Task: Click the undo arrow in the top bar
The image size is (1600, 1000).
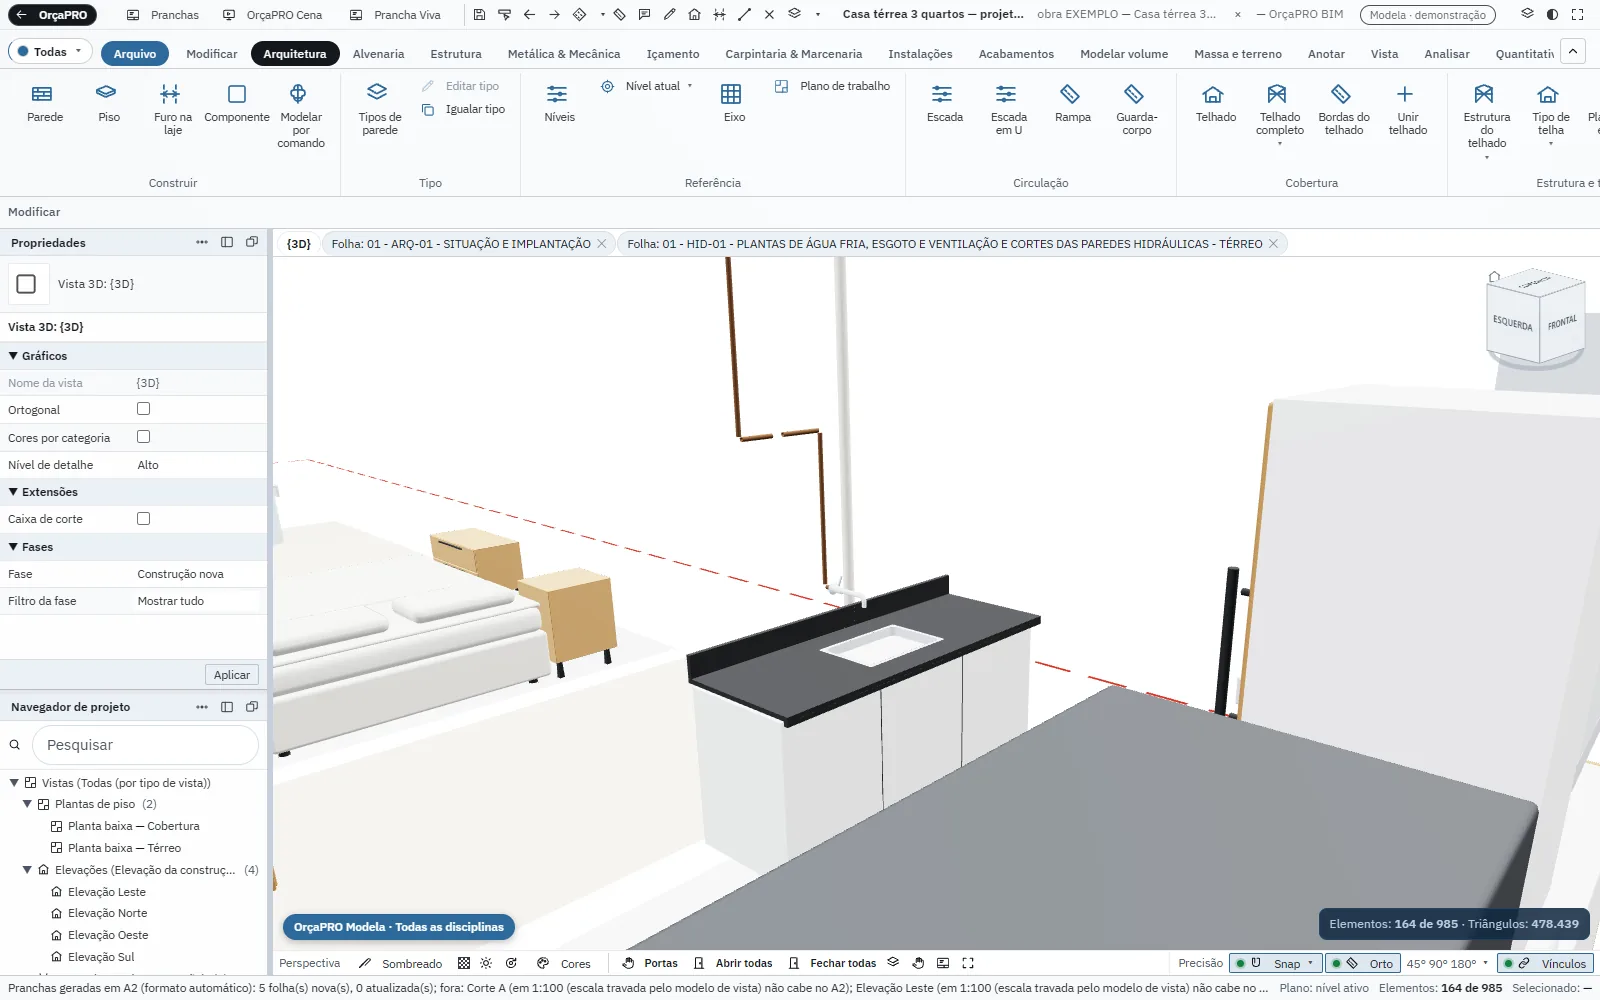Action: (x=529, y=15)
